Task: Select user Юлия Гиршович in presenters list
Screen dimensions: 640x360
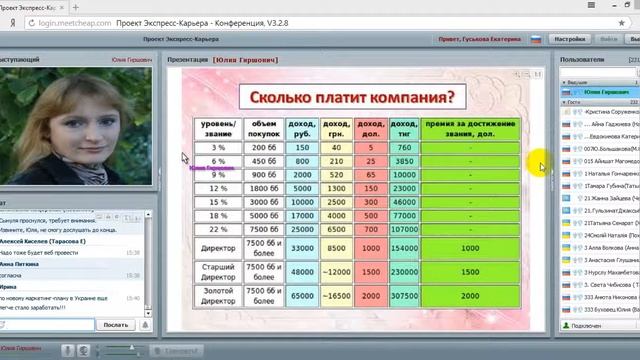Action: tap(600, 92)
